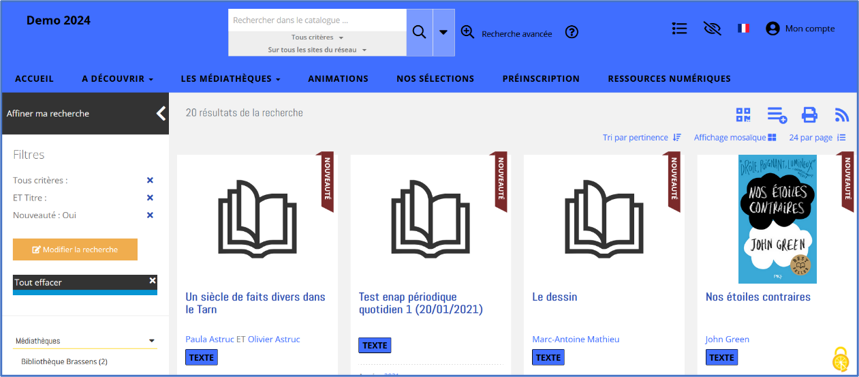Open title Test enap périodique quotidien 1

coord(421,303)
